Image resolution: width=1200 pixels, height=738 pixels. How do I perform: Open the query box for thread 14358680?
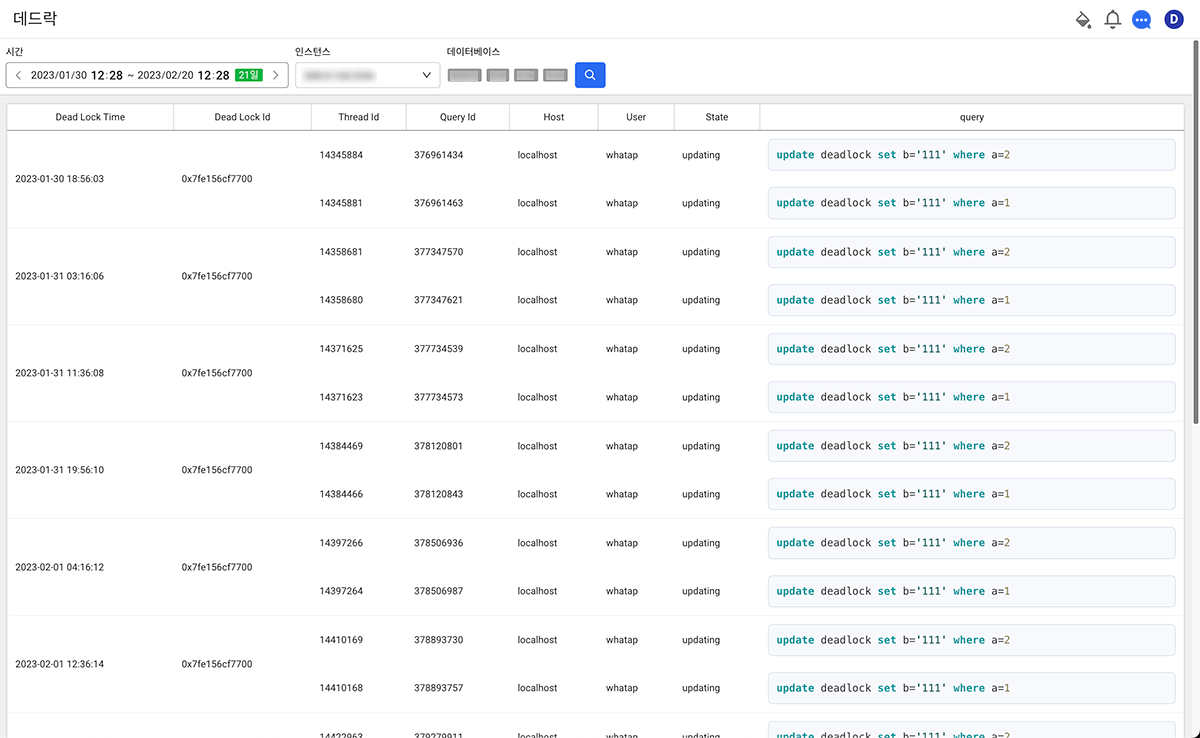tap(972, 300)
